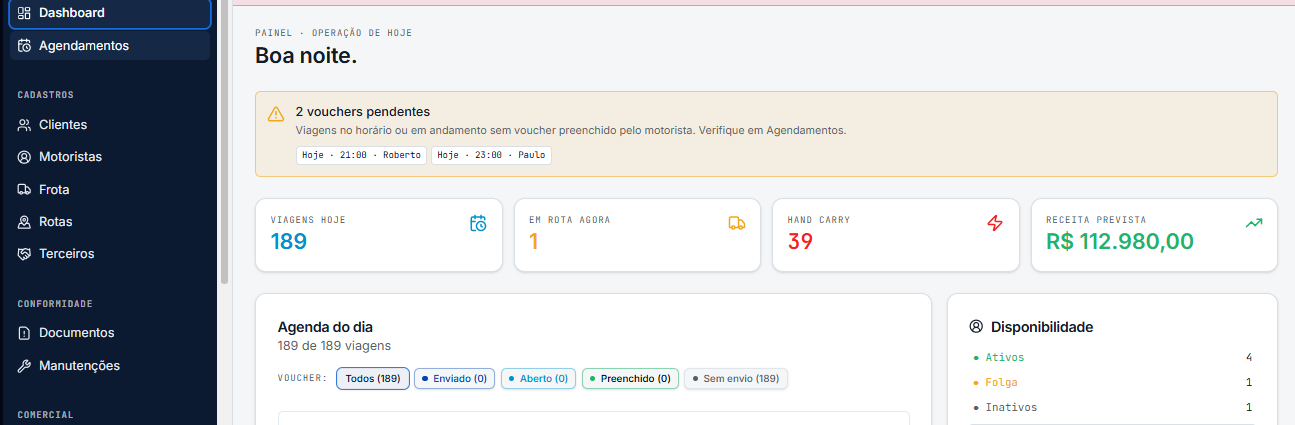Screen dimensions: 1295x425
Task: Open the Documentos page
Action: (x=110, y=333)
